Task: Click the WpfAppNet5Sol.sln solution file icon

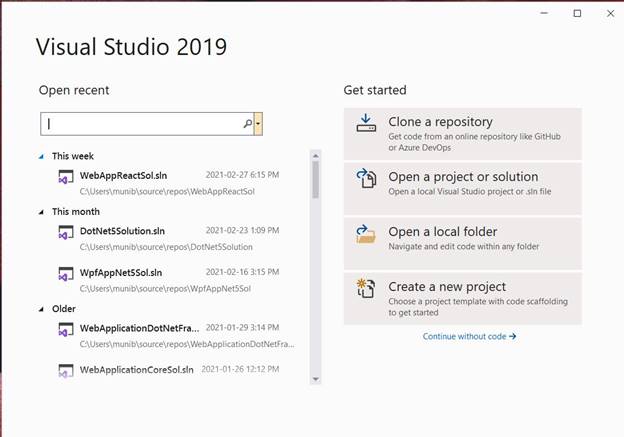Action: [65, 276]
